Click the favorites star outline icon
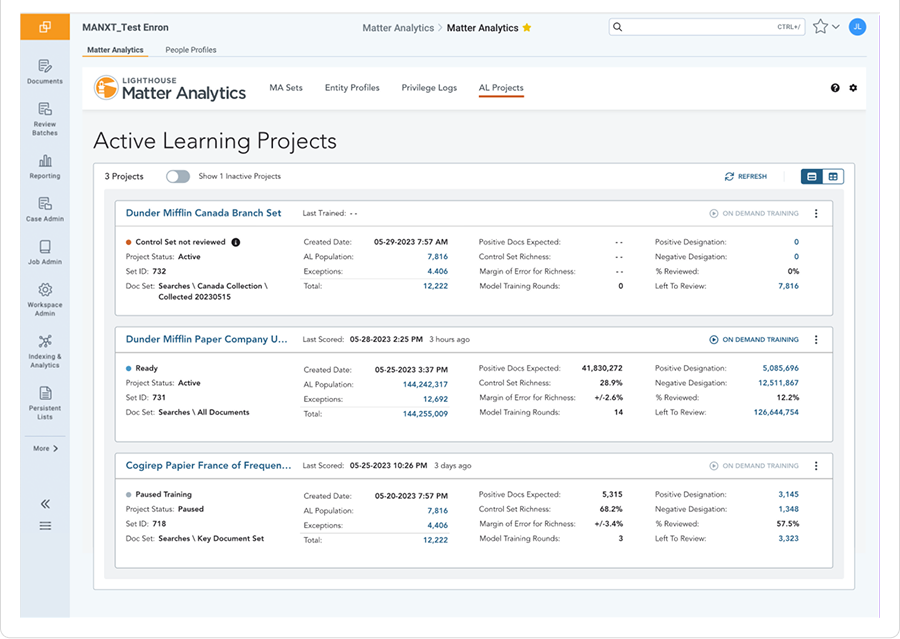This screenshot has width=900, height=639. click(x=820, y=26)
